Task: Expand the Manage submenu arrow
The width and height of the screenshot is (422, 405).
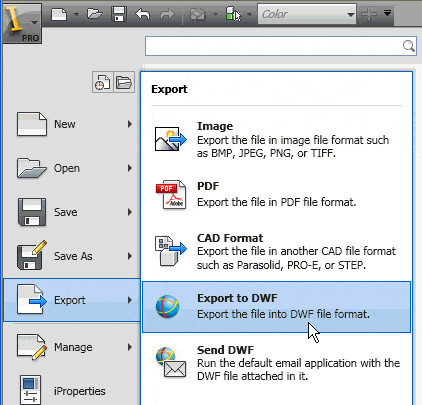Action: 130,347
